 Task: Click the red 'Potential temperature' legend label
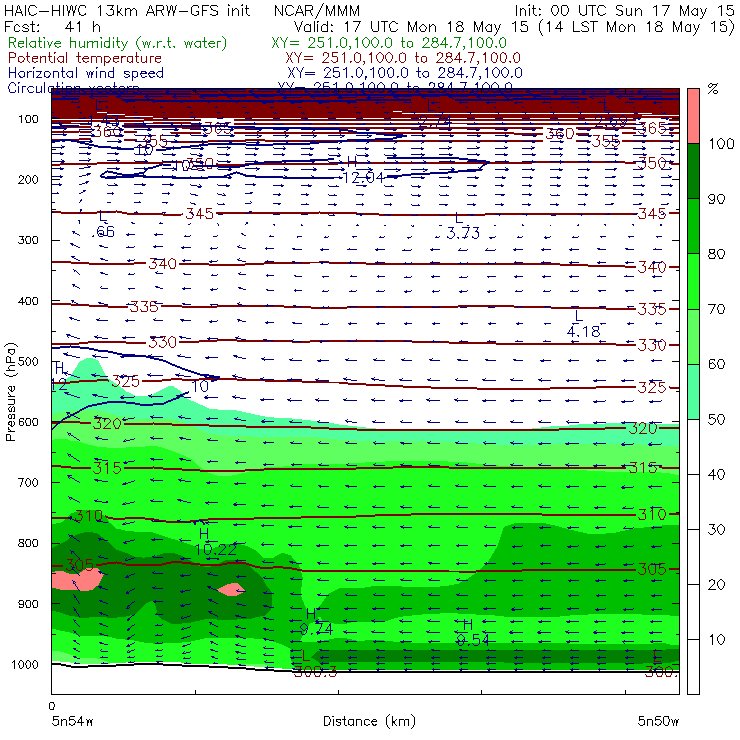(x=85, y=58)
